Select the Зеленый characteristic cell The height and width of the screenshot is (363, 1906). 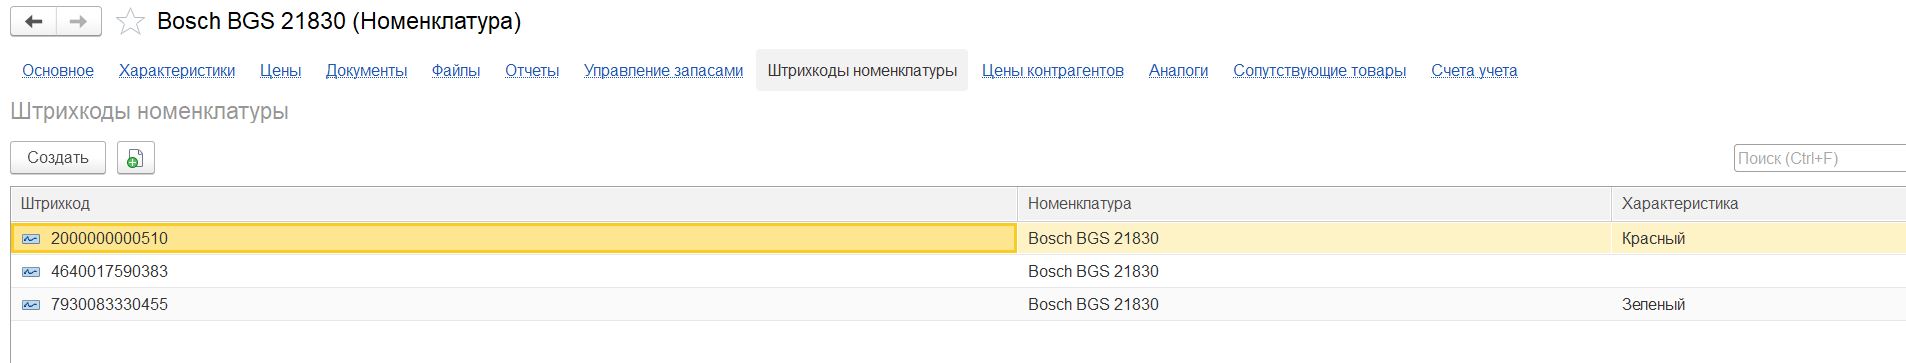point(1758,305)
